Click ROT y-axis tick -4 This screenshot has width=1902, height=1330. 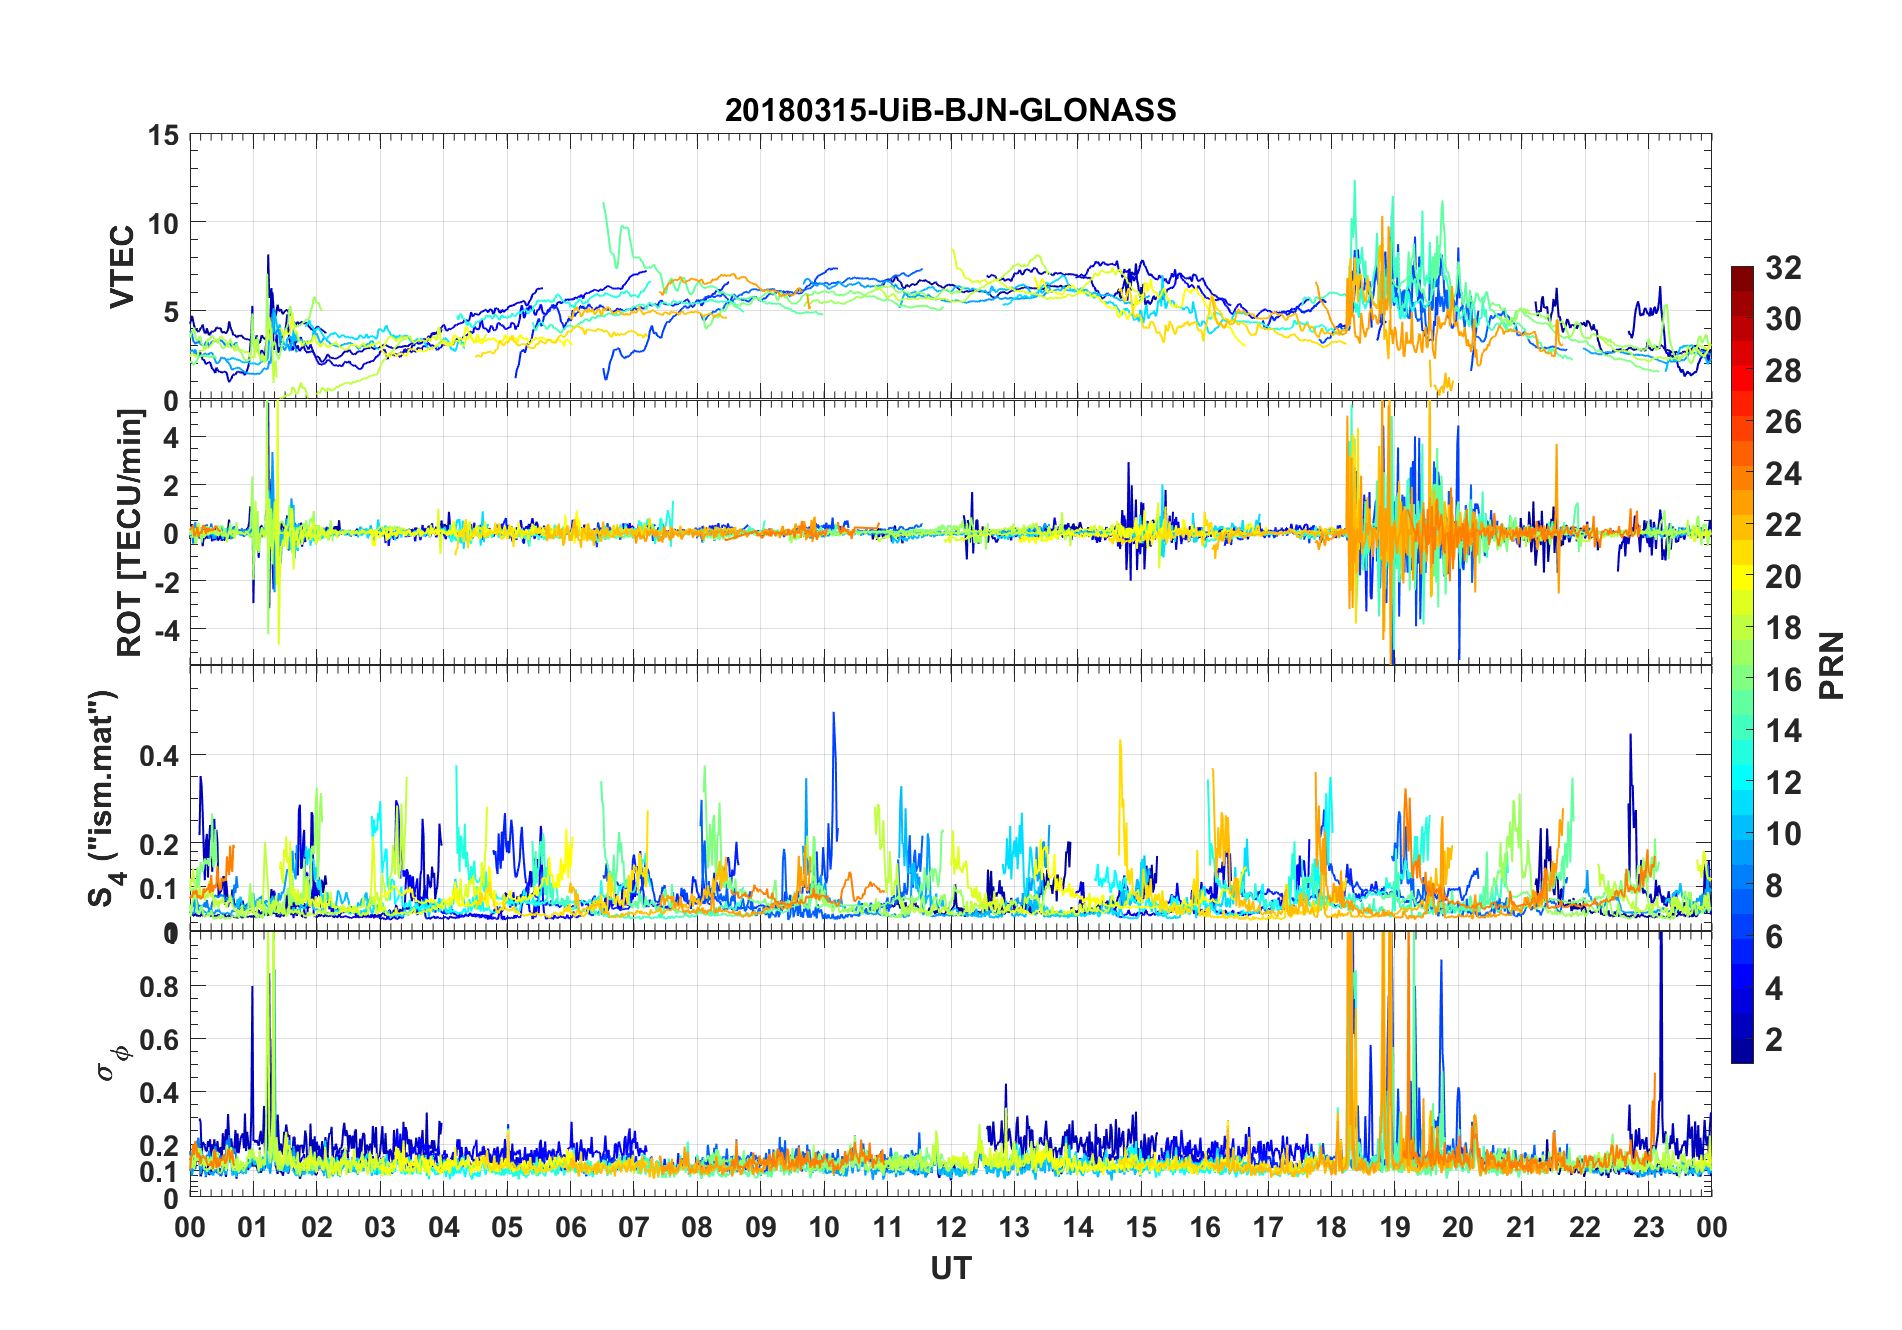pyautogui.click(x=165, y=630)
